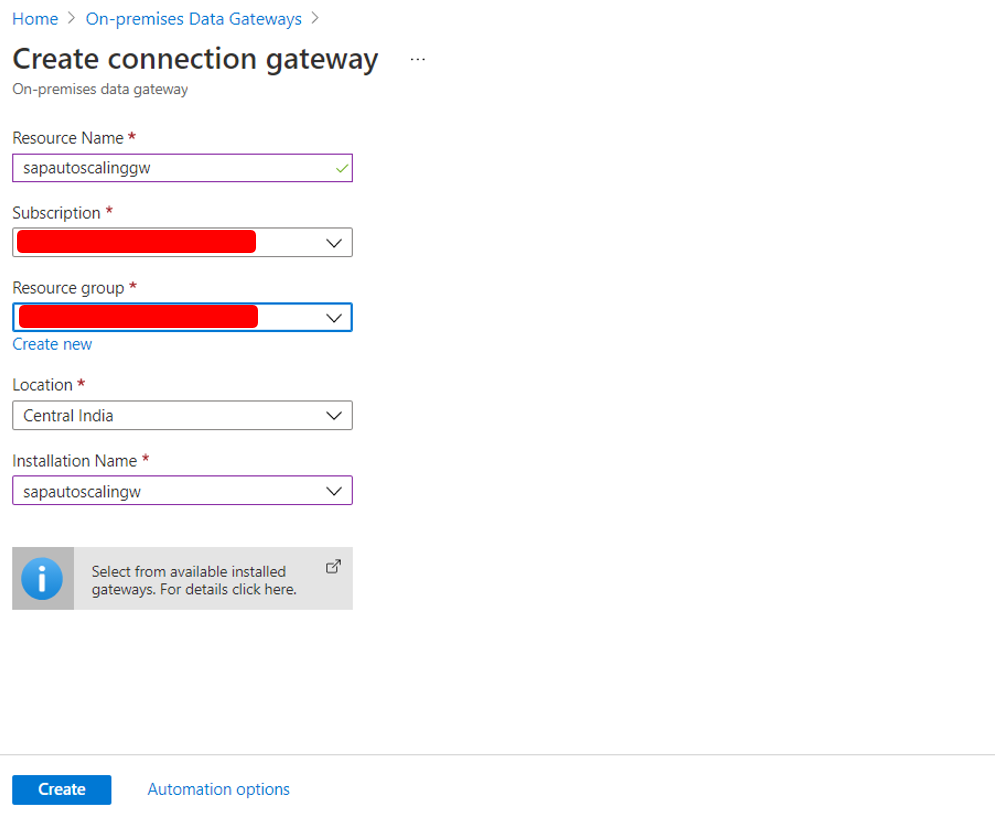Click breadcrumb chevron after Home
Image resolution: width=995 pixels, height=817 pixels.
(x=72, y=18)
